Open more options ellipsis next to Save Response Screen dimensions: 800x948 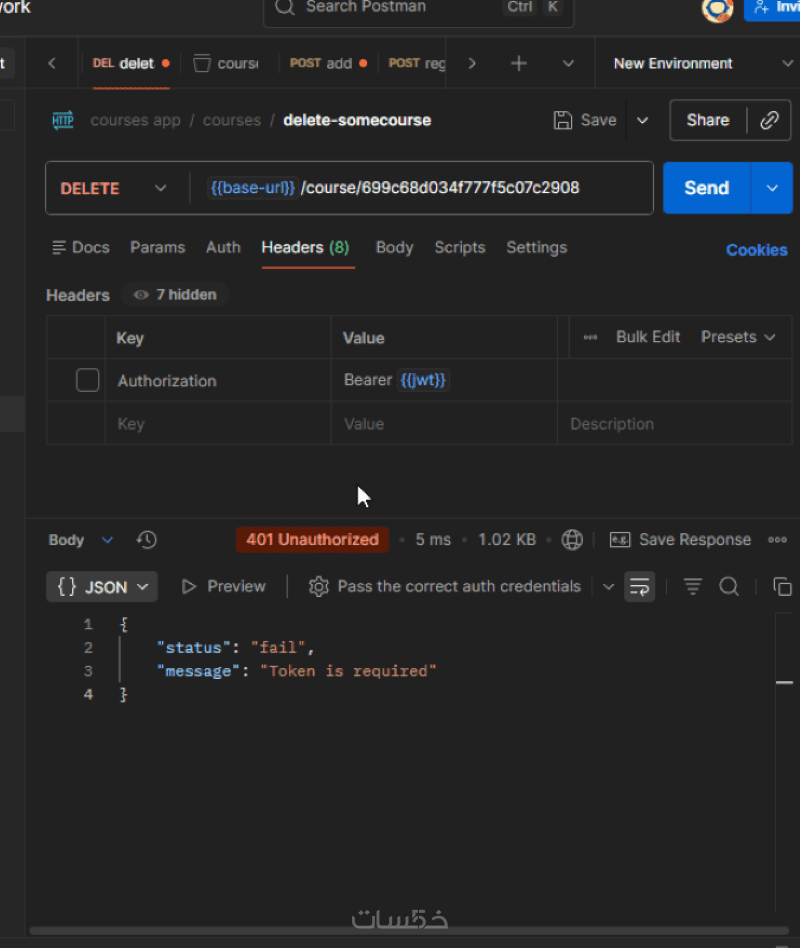coord(777,540)
